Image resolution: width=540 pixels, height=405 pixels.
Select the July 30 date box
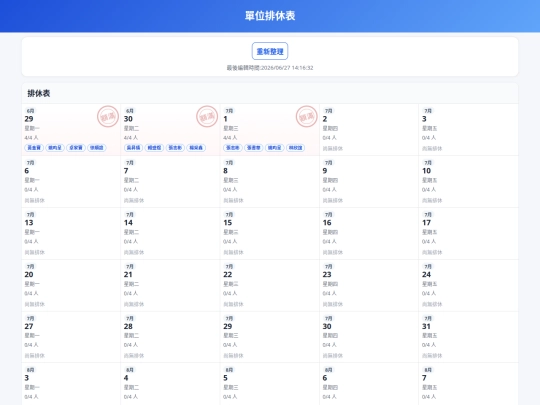pos(369,337)
